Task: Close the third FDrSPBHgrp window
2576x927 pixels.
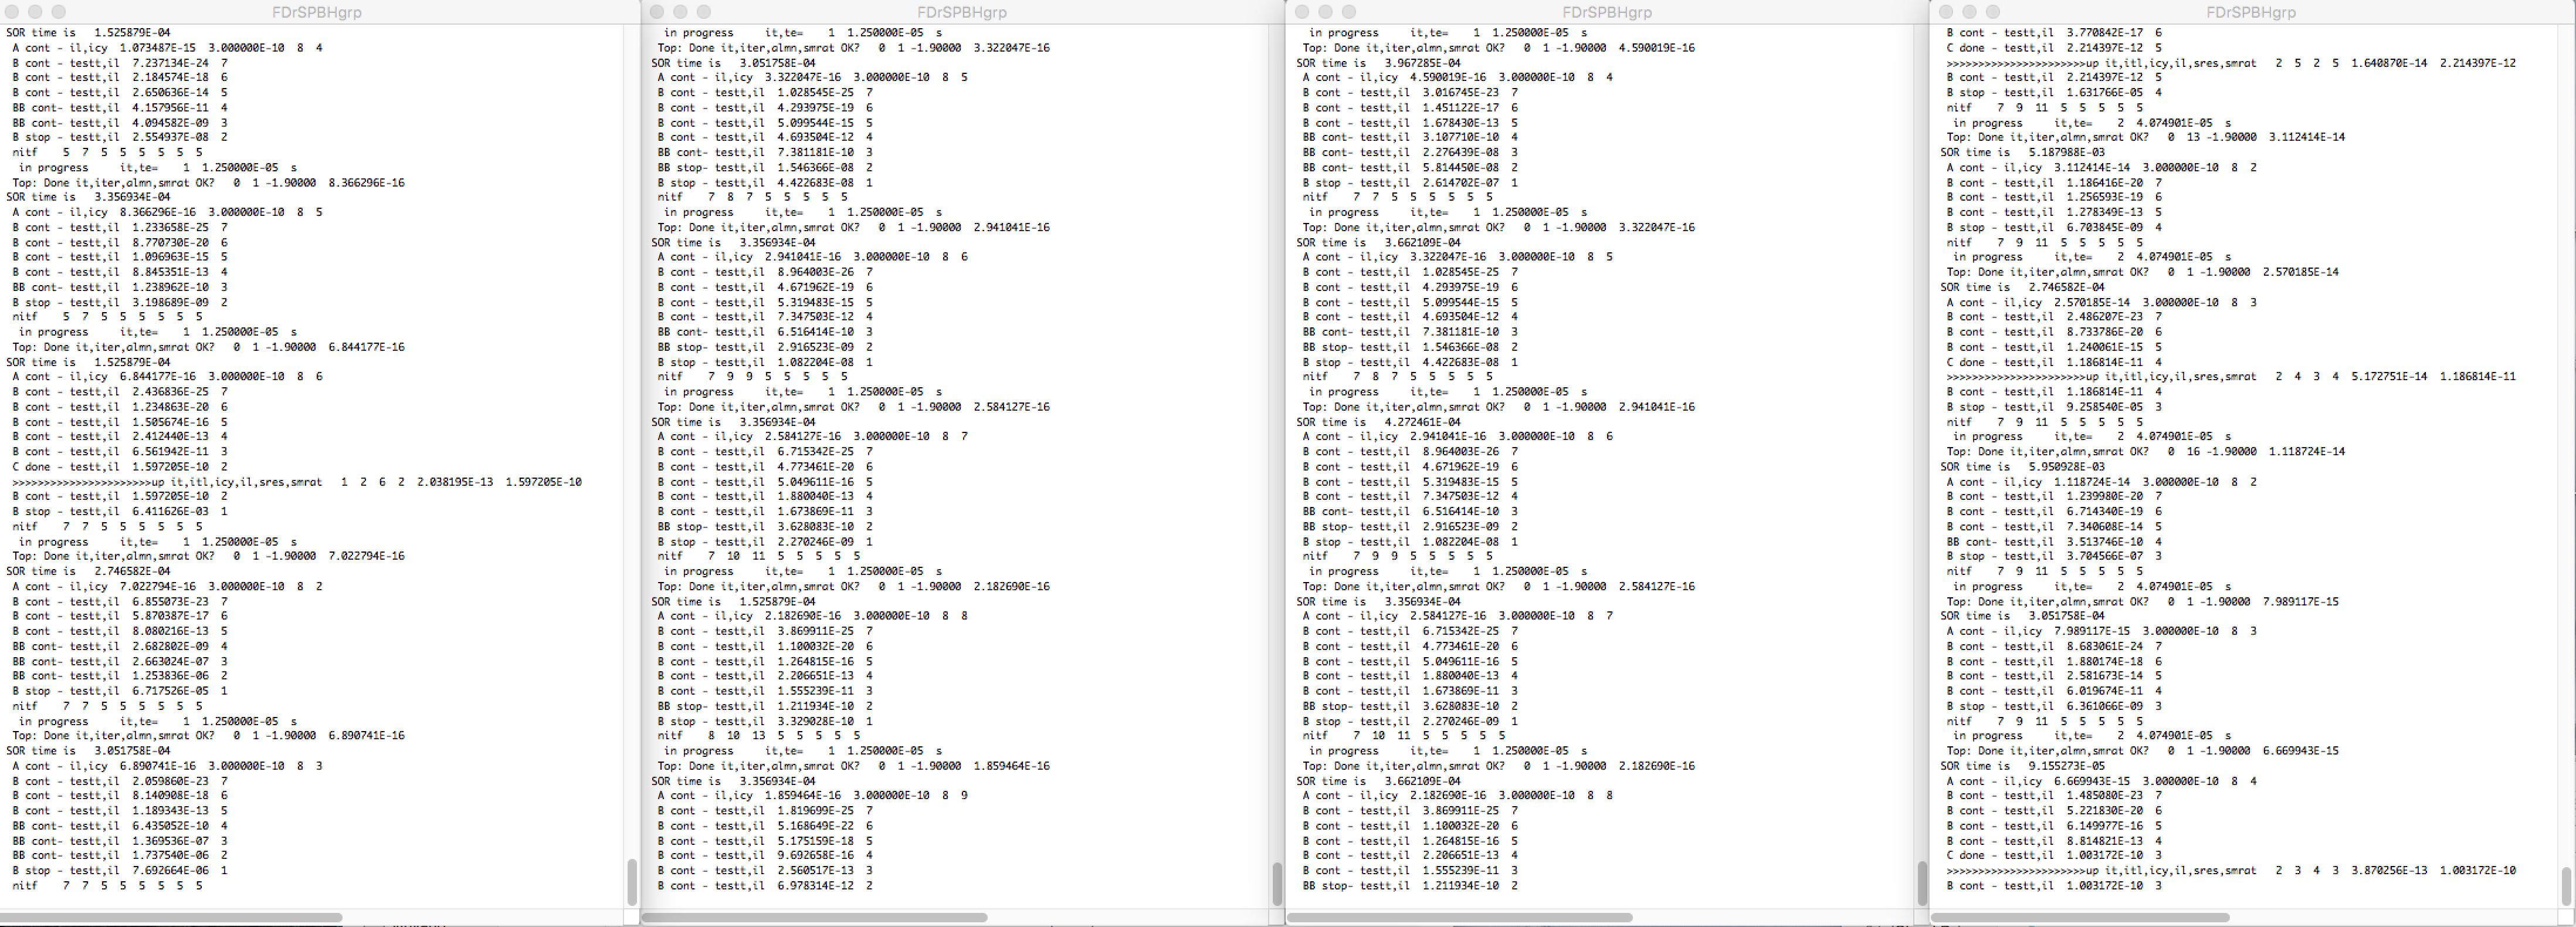Action: coord(1302,12)
